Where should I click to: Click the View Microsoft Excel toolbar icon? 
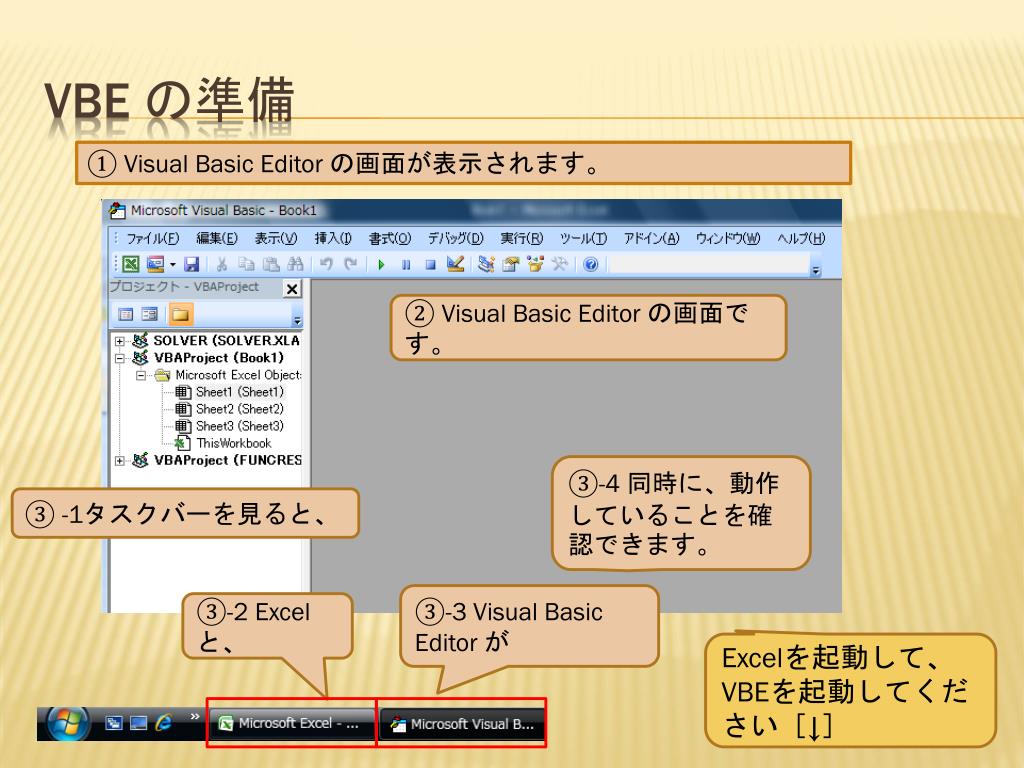tap(131, 264)
